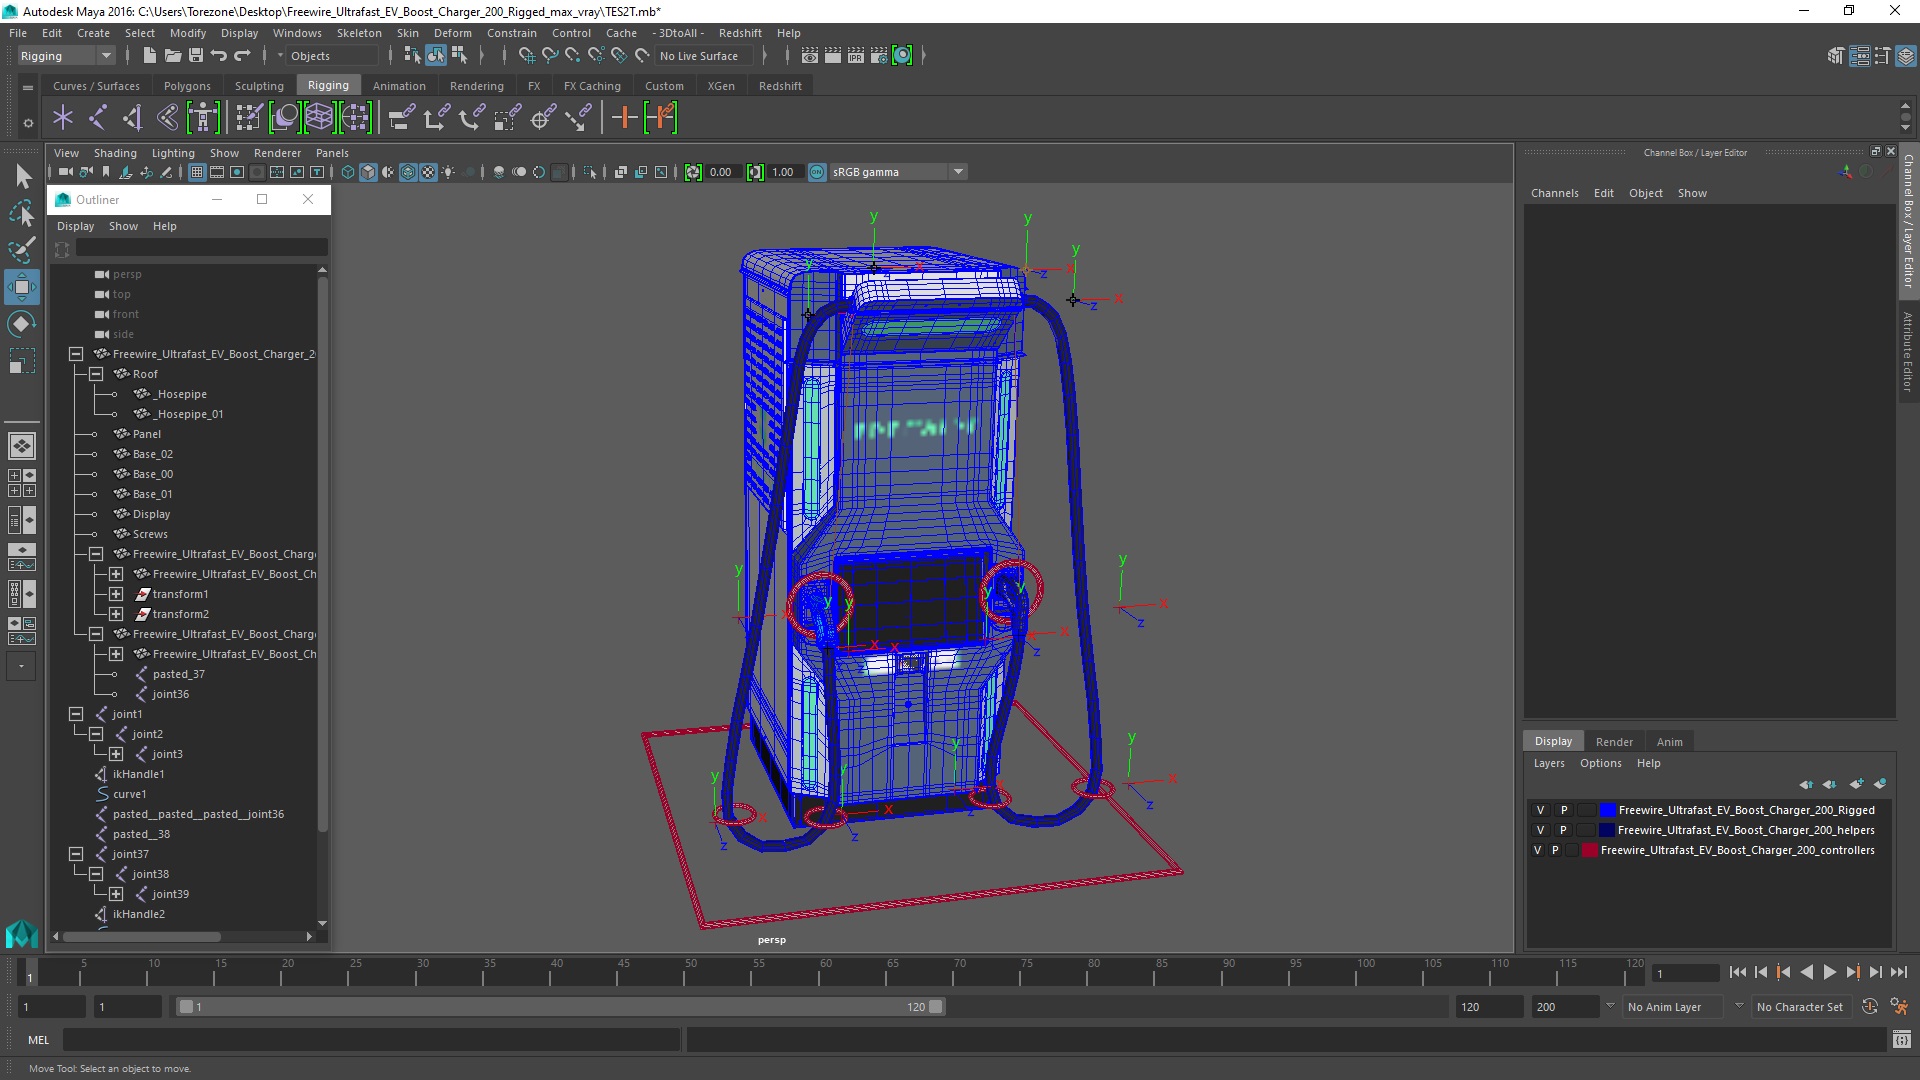Viewport: 1920px width, 1080px height.
Task: Open the Deform menu
Action: point(452,33)
